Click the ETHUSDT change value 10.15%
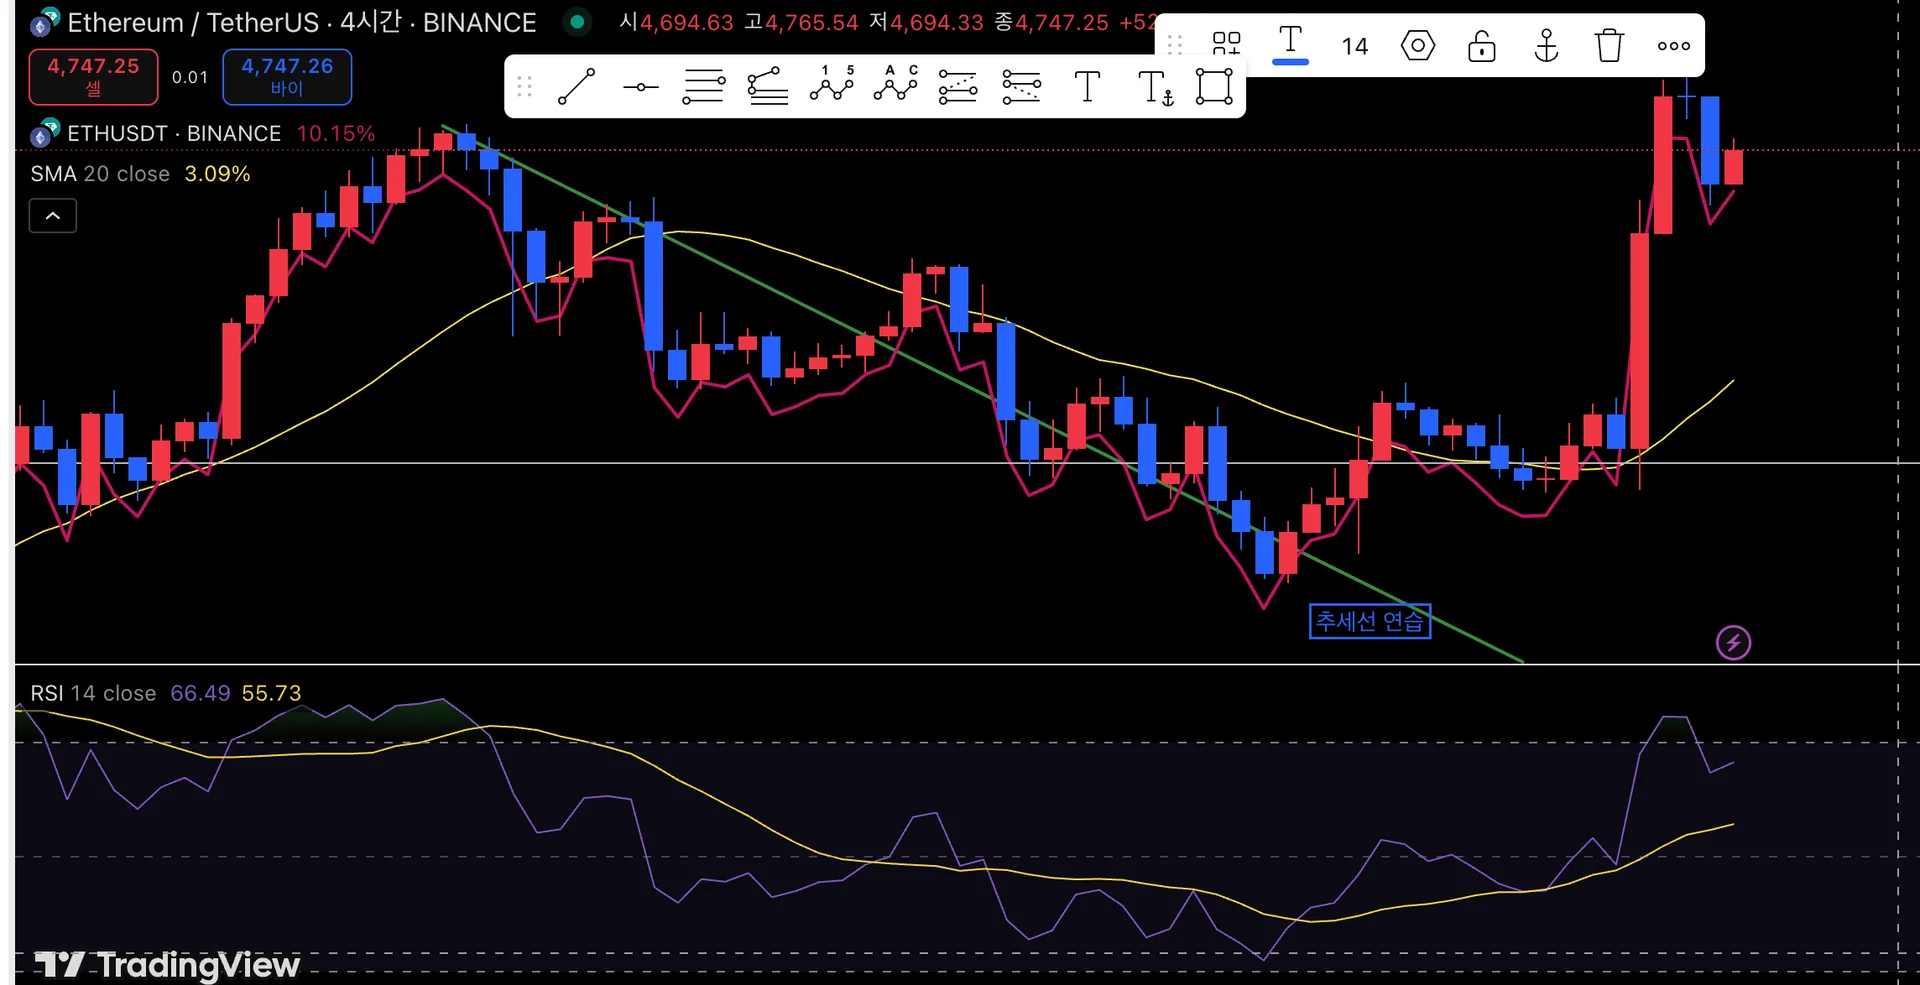Image resolution: width=1920 pixels, height=985 pixels. 336,133
